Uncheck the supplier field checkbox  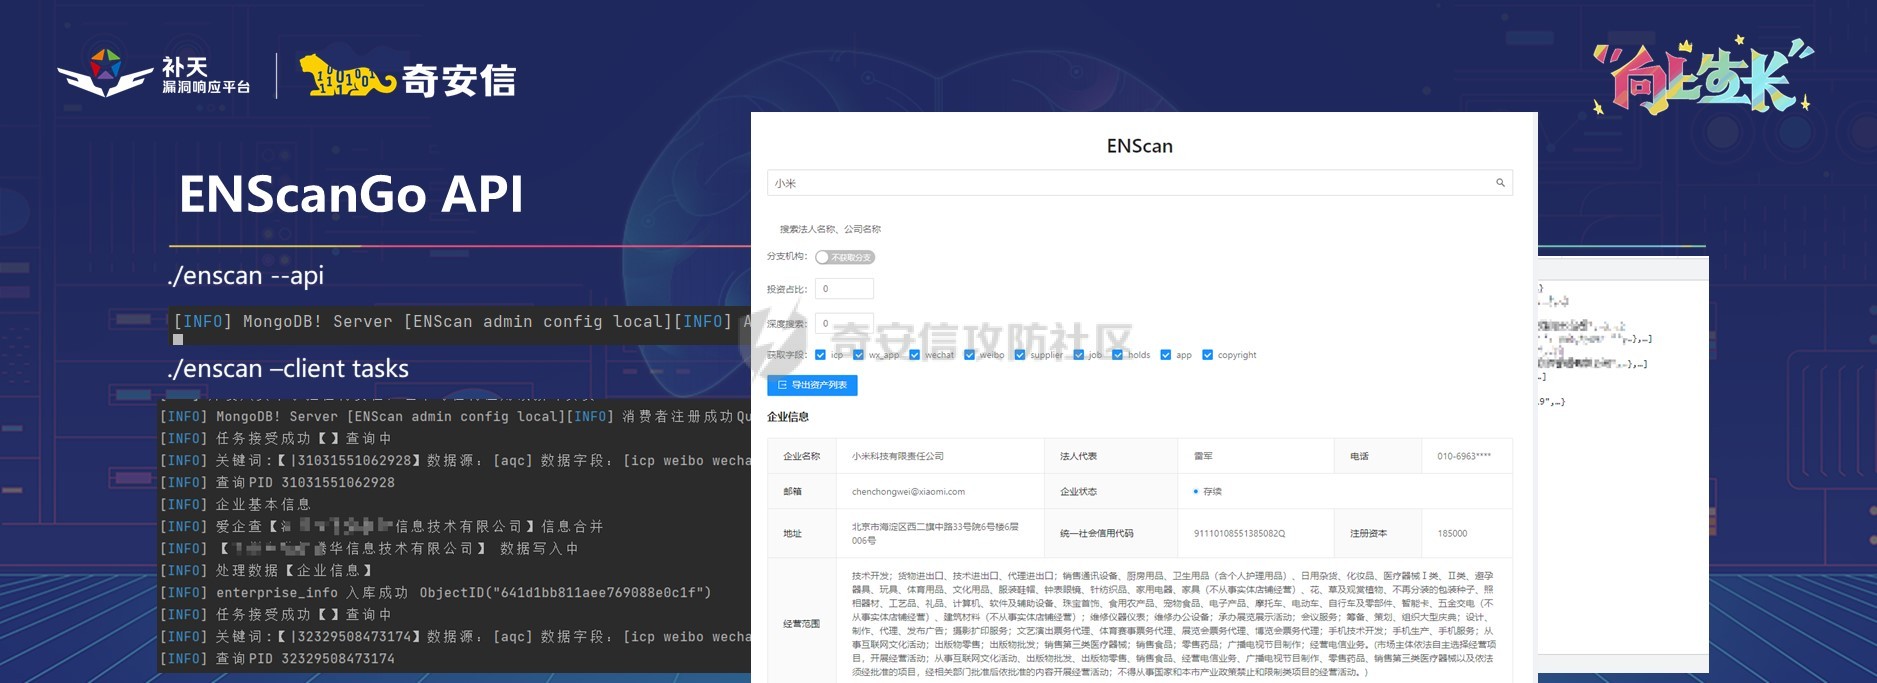pyautogui.click(x=1020, y=355)
